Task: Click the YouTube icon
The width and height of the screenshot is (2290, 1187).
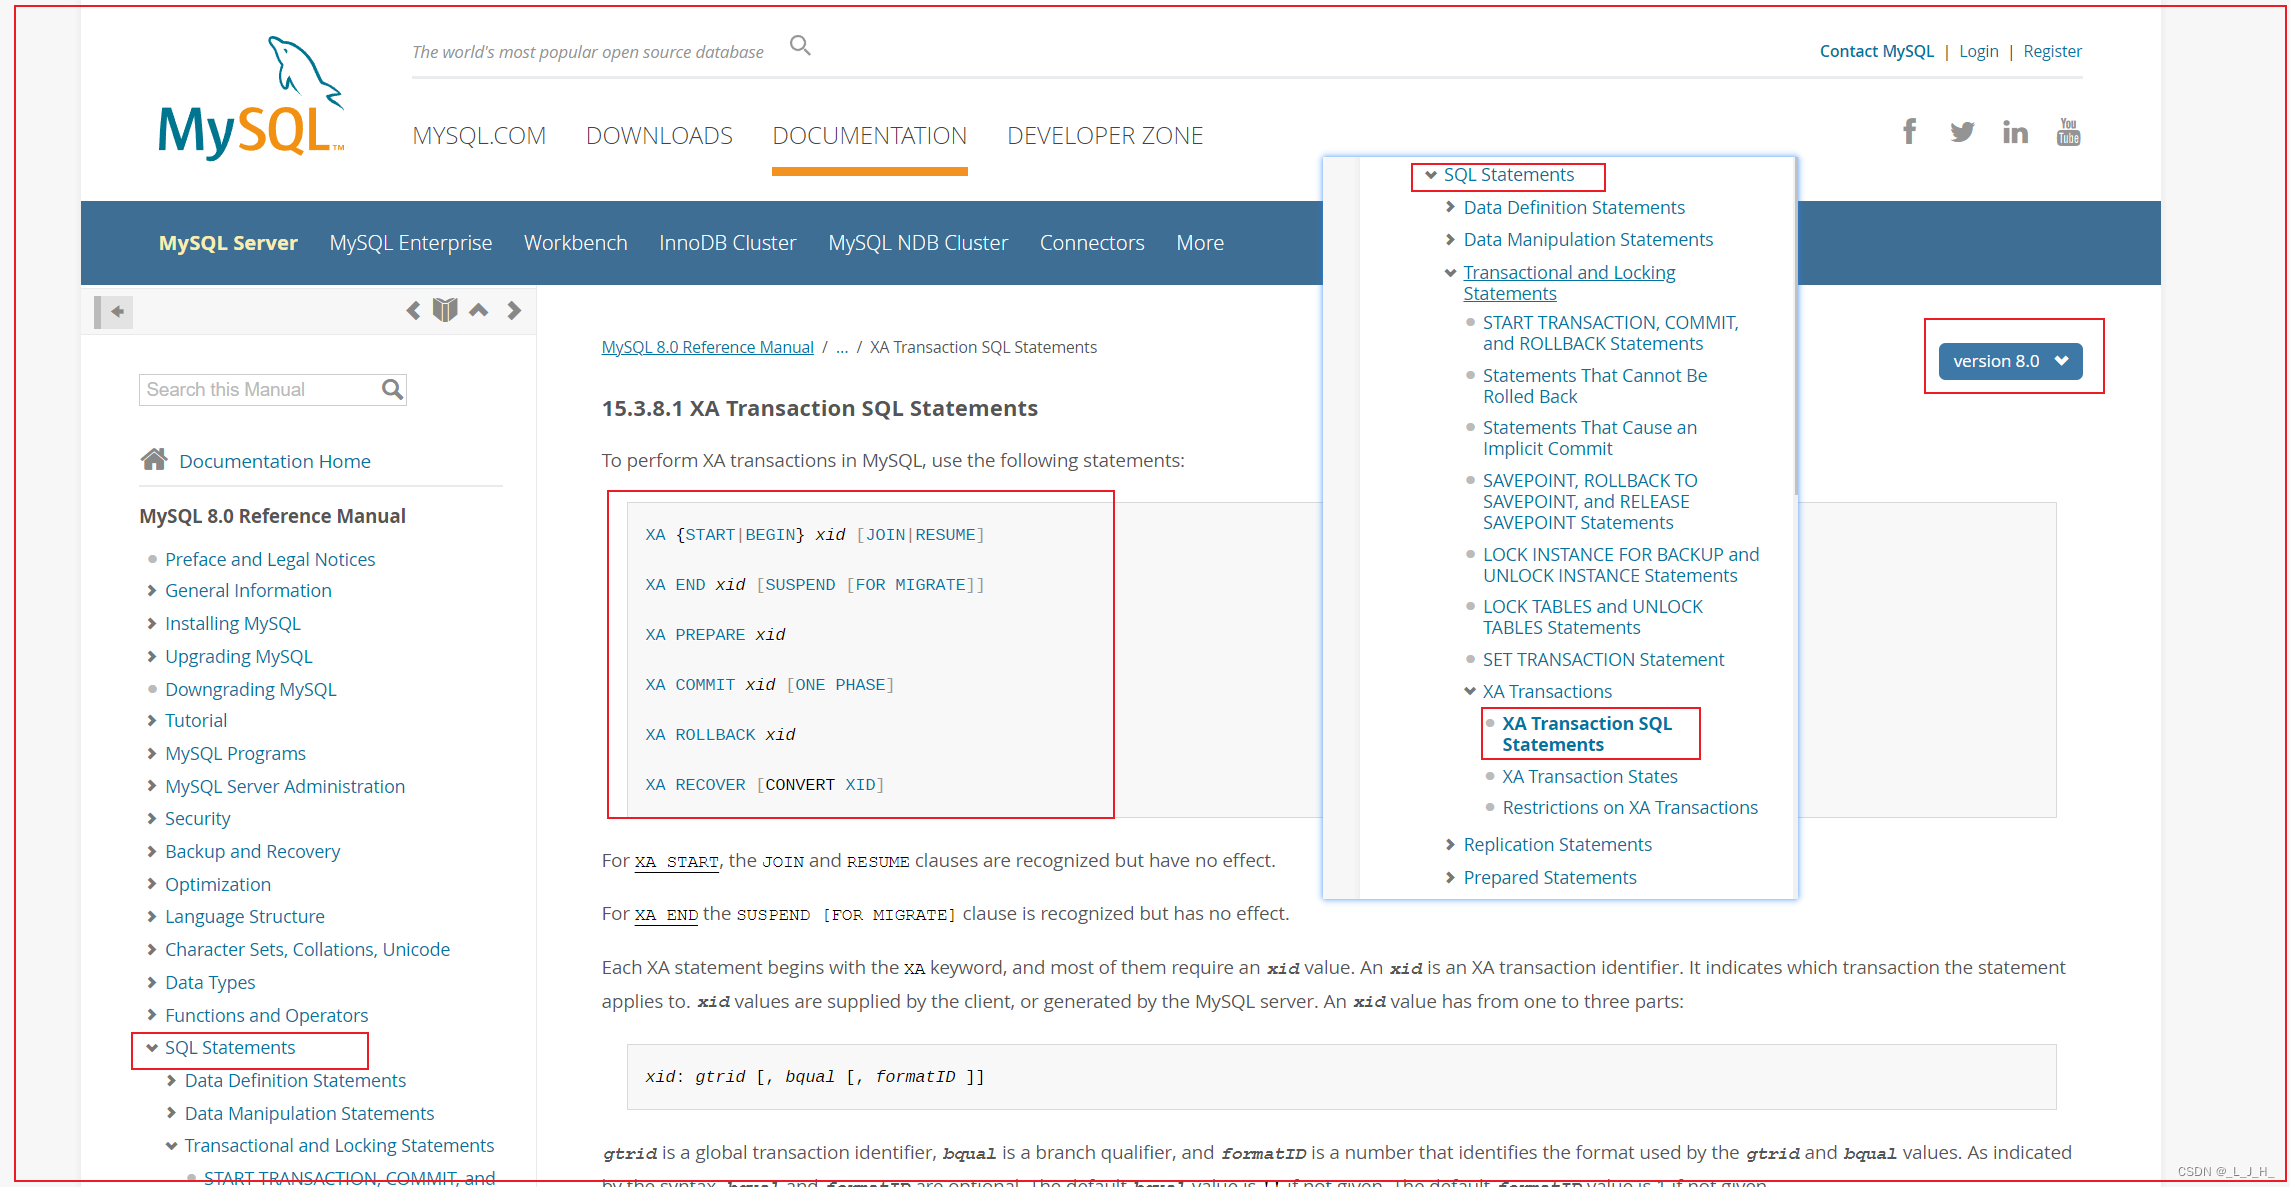Action: point(2068,131)
